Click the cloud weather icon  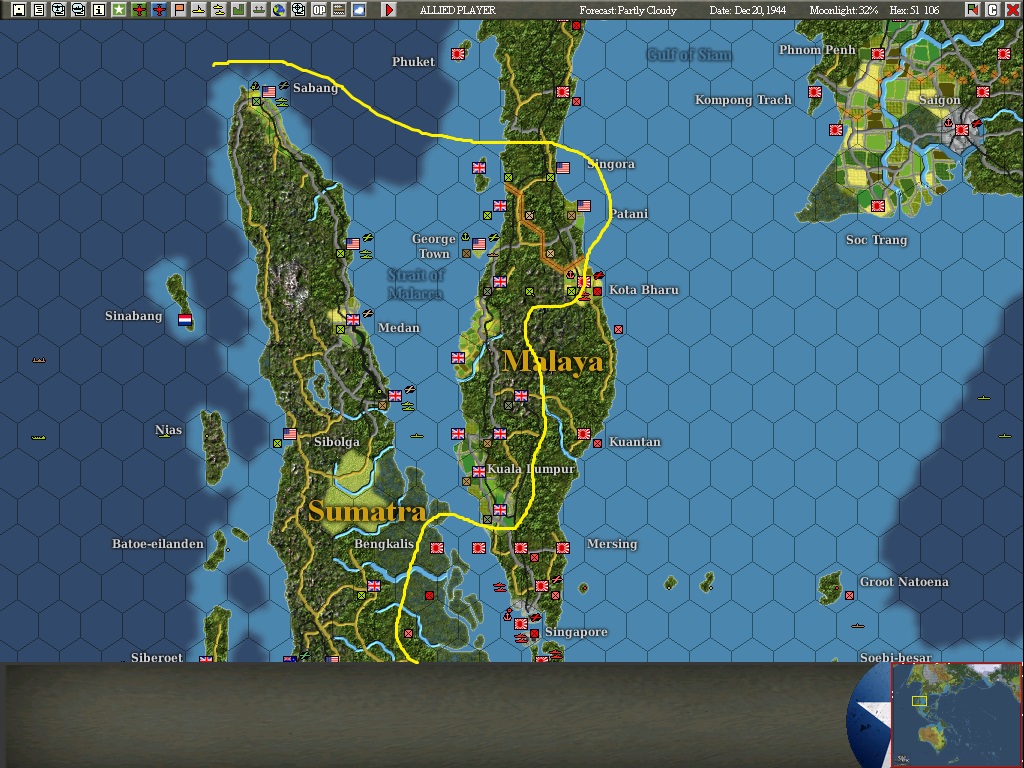(359, 10)
